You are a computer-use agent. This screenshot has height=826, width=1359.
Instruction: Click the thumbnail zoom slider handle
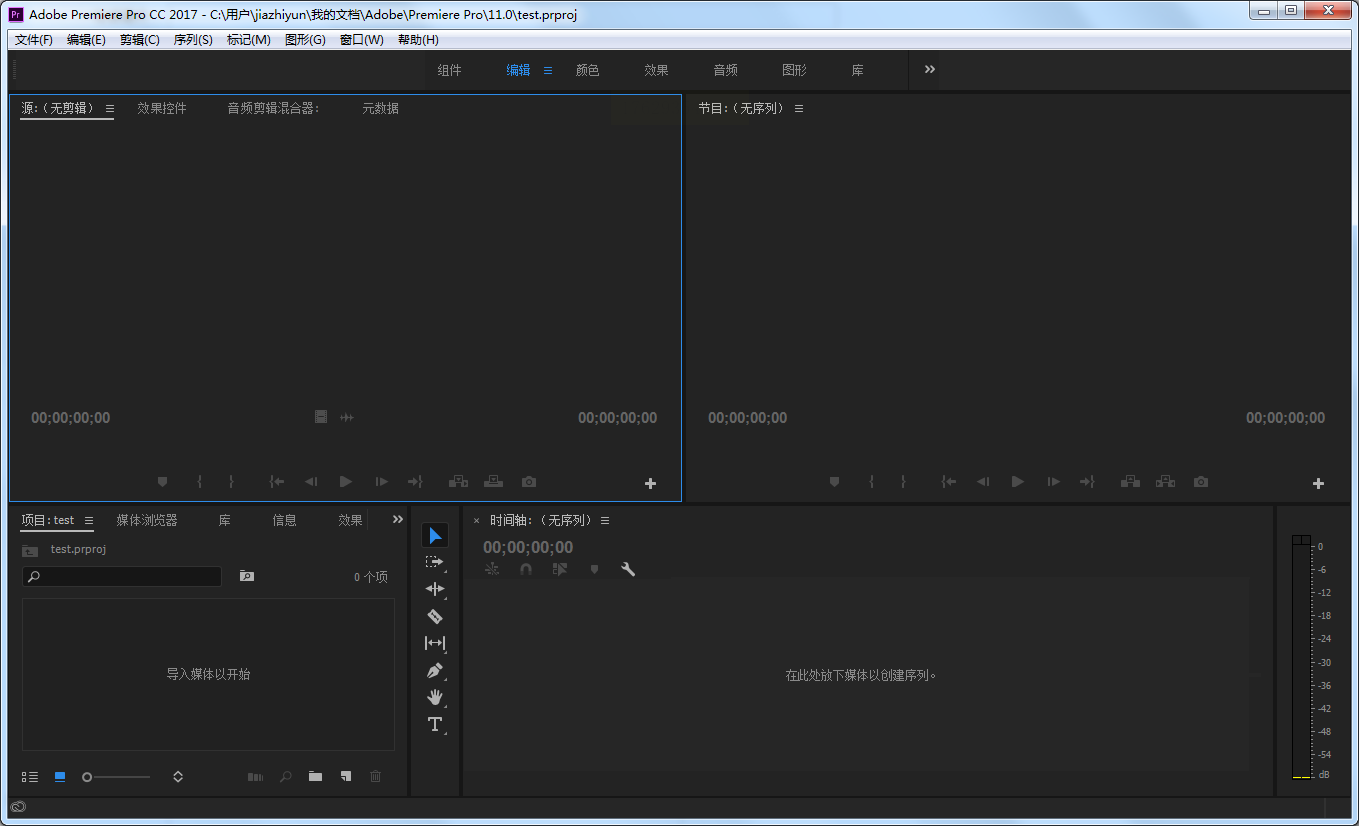87,777
